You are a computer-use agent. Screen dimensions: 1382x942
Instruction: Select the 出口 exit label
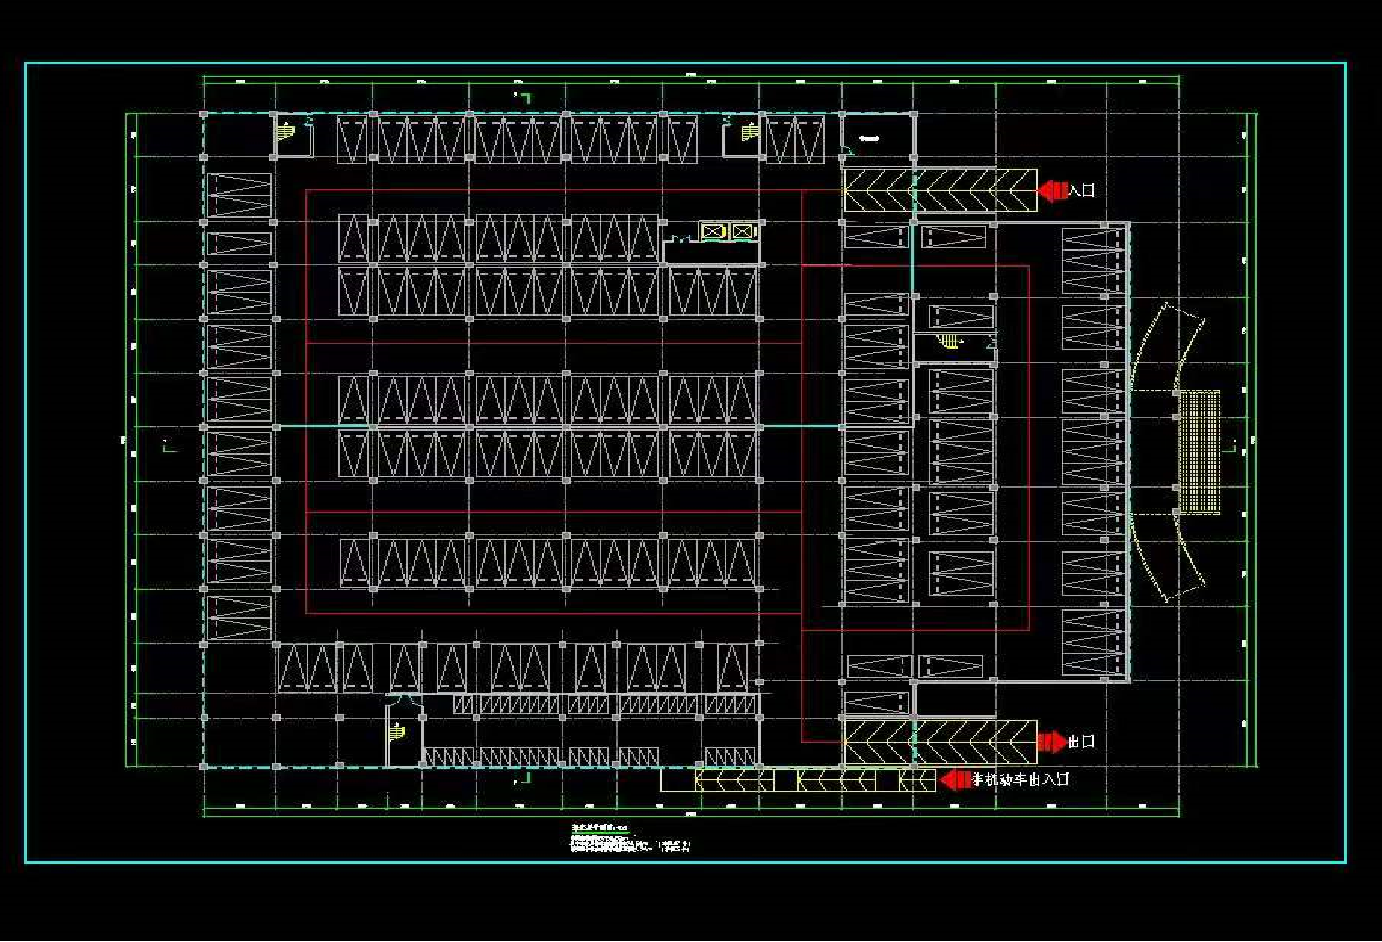(1082, 741)
